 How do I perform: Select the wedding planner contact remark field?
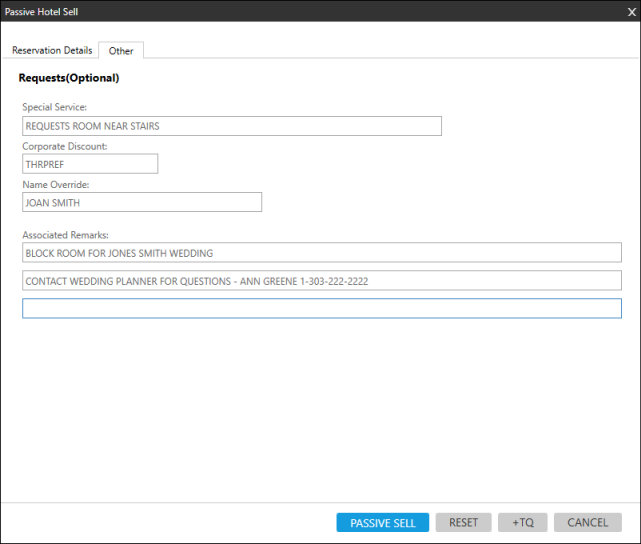321,281
